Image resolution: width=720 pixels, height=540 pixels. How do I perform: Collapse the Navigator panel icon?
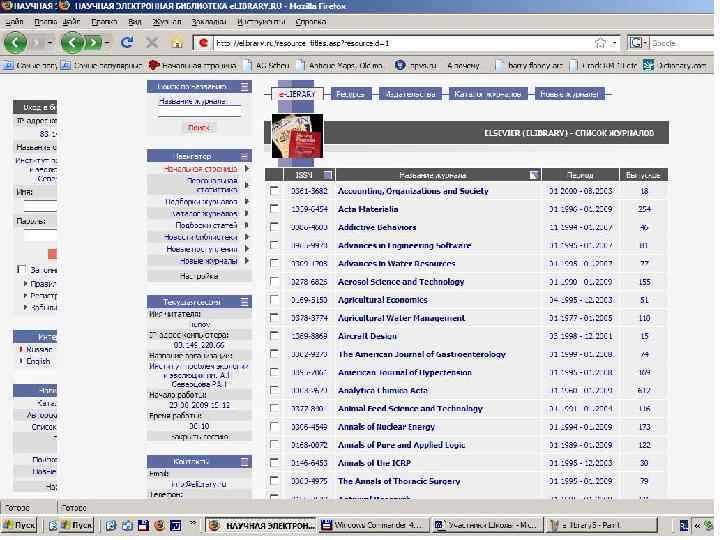pyautogui.click(x=245, y=156)
